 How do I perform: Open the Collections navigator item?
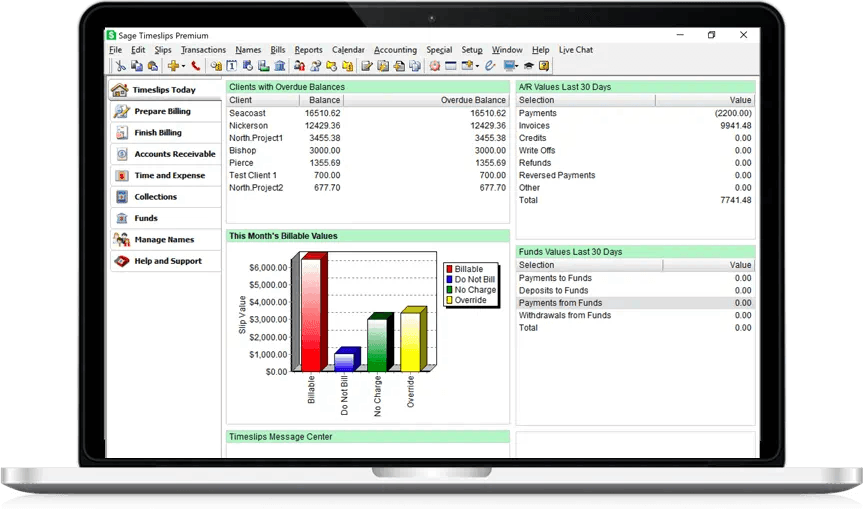click(166, 197)
